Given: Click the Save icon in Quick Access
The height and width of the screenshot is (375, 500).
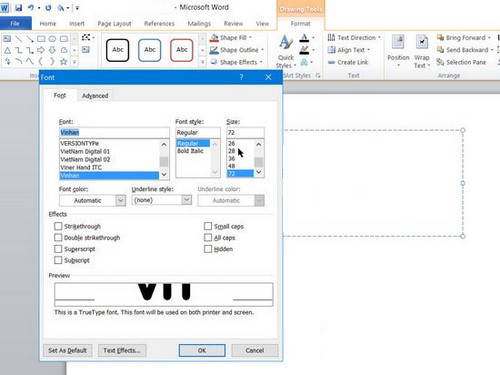Looking at the screenshot, I should pyautogui.click(x=19, y=7).
